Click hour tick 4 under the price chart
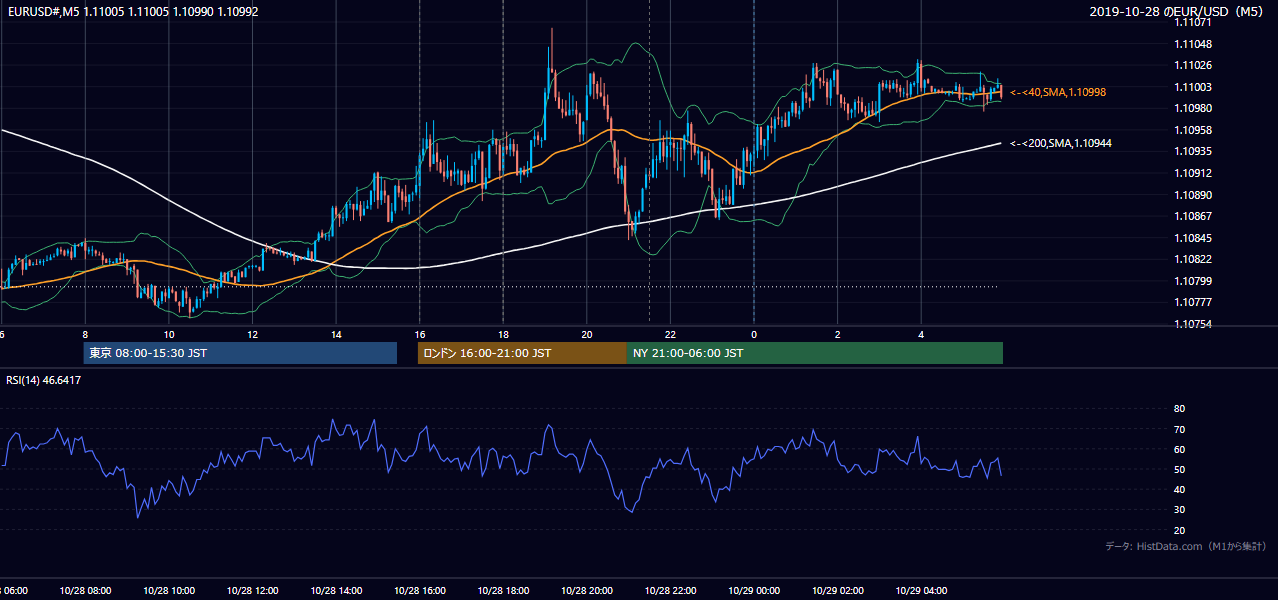Viewport: 1278px width, 600px height. 922,335
